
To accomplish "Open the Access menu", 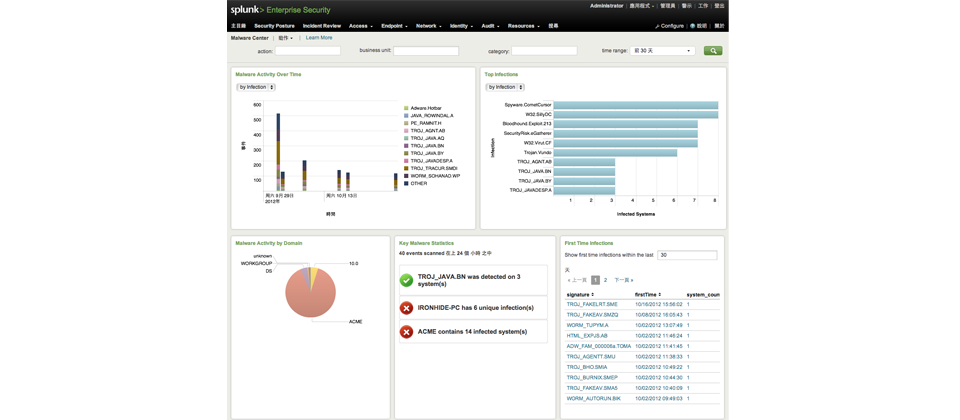I will (x=360, y=26).
